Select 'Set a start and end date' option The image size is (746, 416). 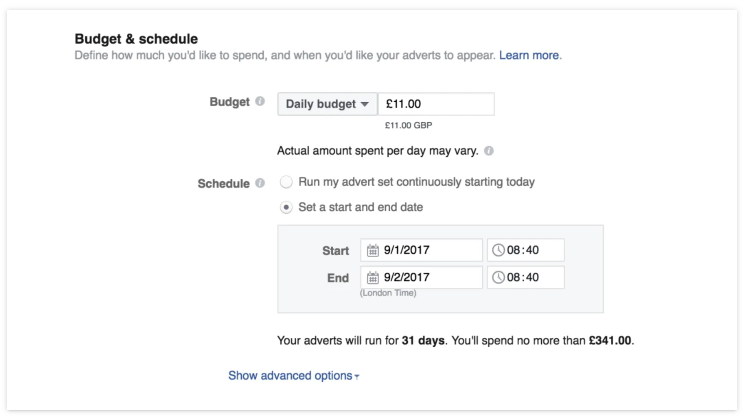(287, 207)
